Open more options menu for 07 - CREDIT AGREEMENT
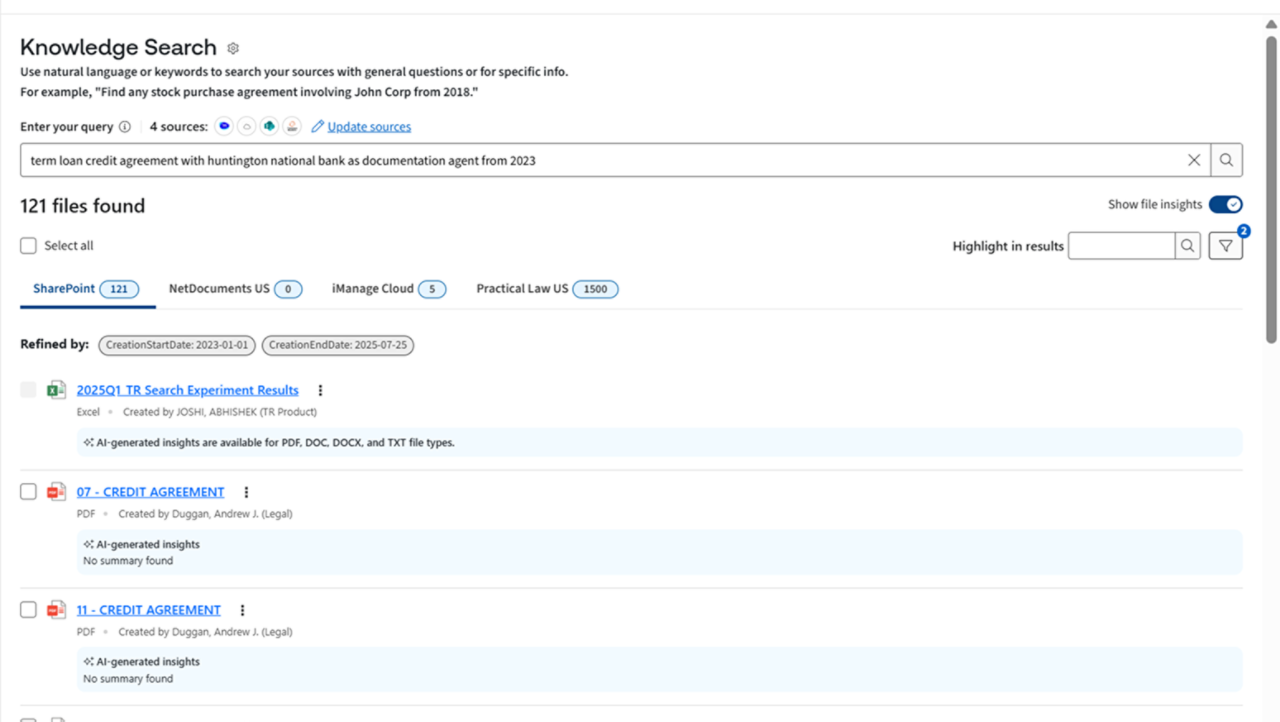The image size is (1280, 722). [246, 492]
